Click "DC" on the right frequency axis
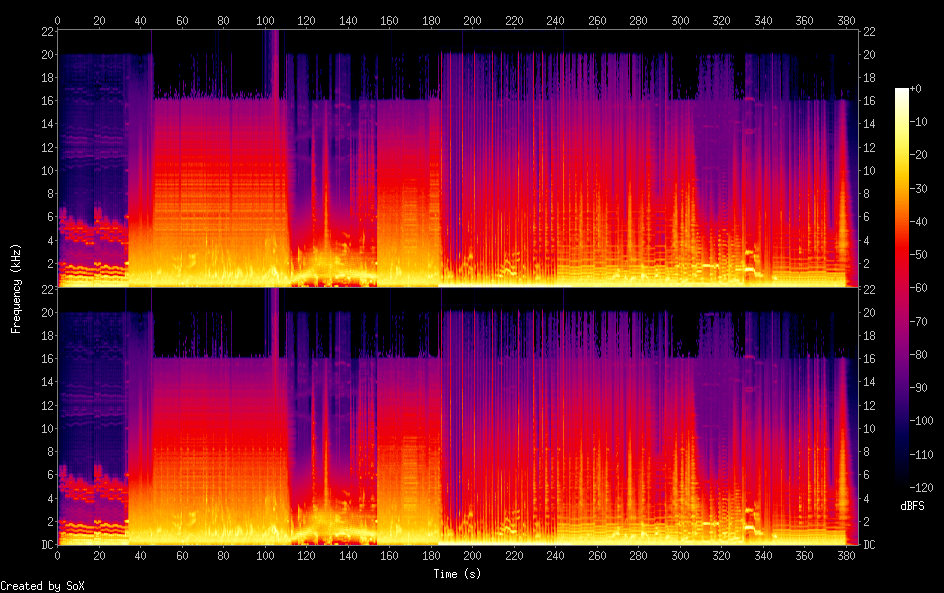The width and height of the screenshot is (944, 593). (x=869, y=545)
